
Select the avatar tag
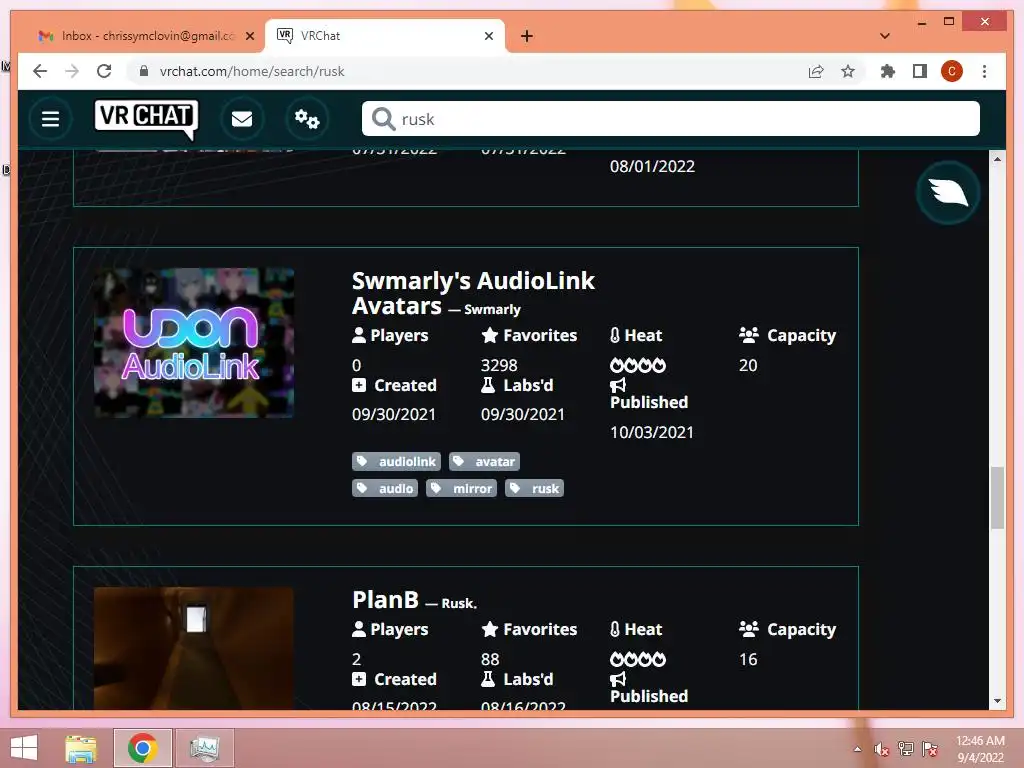point(485,462)
